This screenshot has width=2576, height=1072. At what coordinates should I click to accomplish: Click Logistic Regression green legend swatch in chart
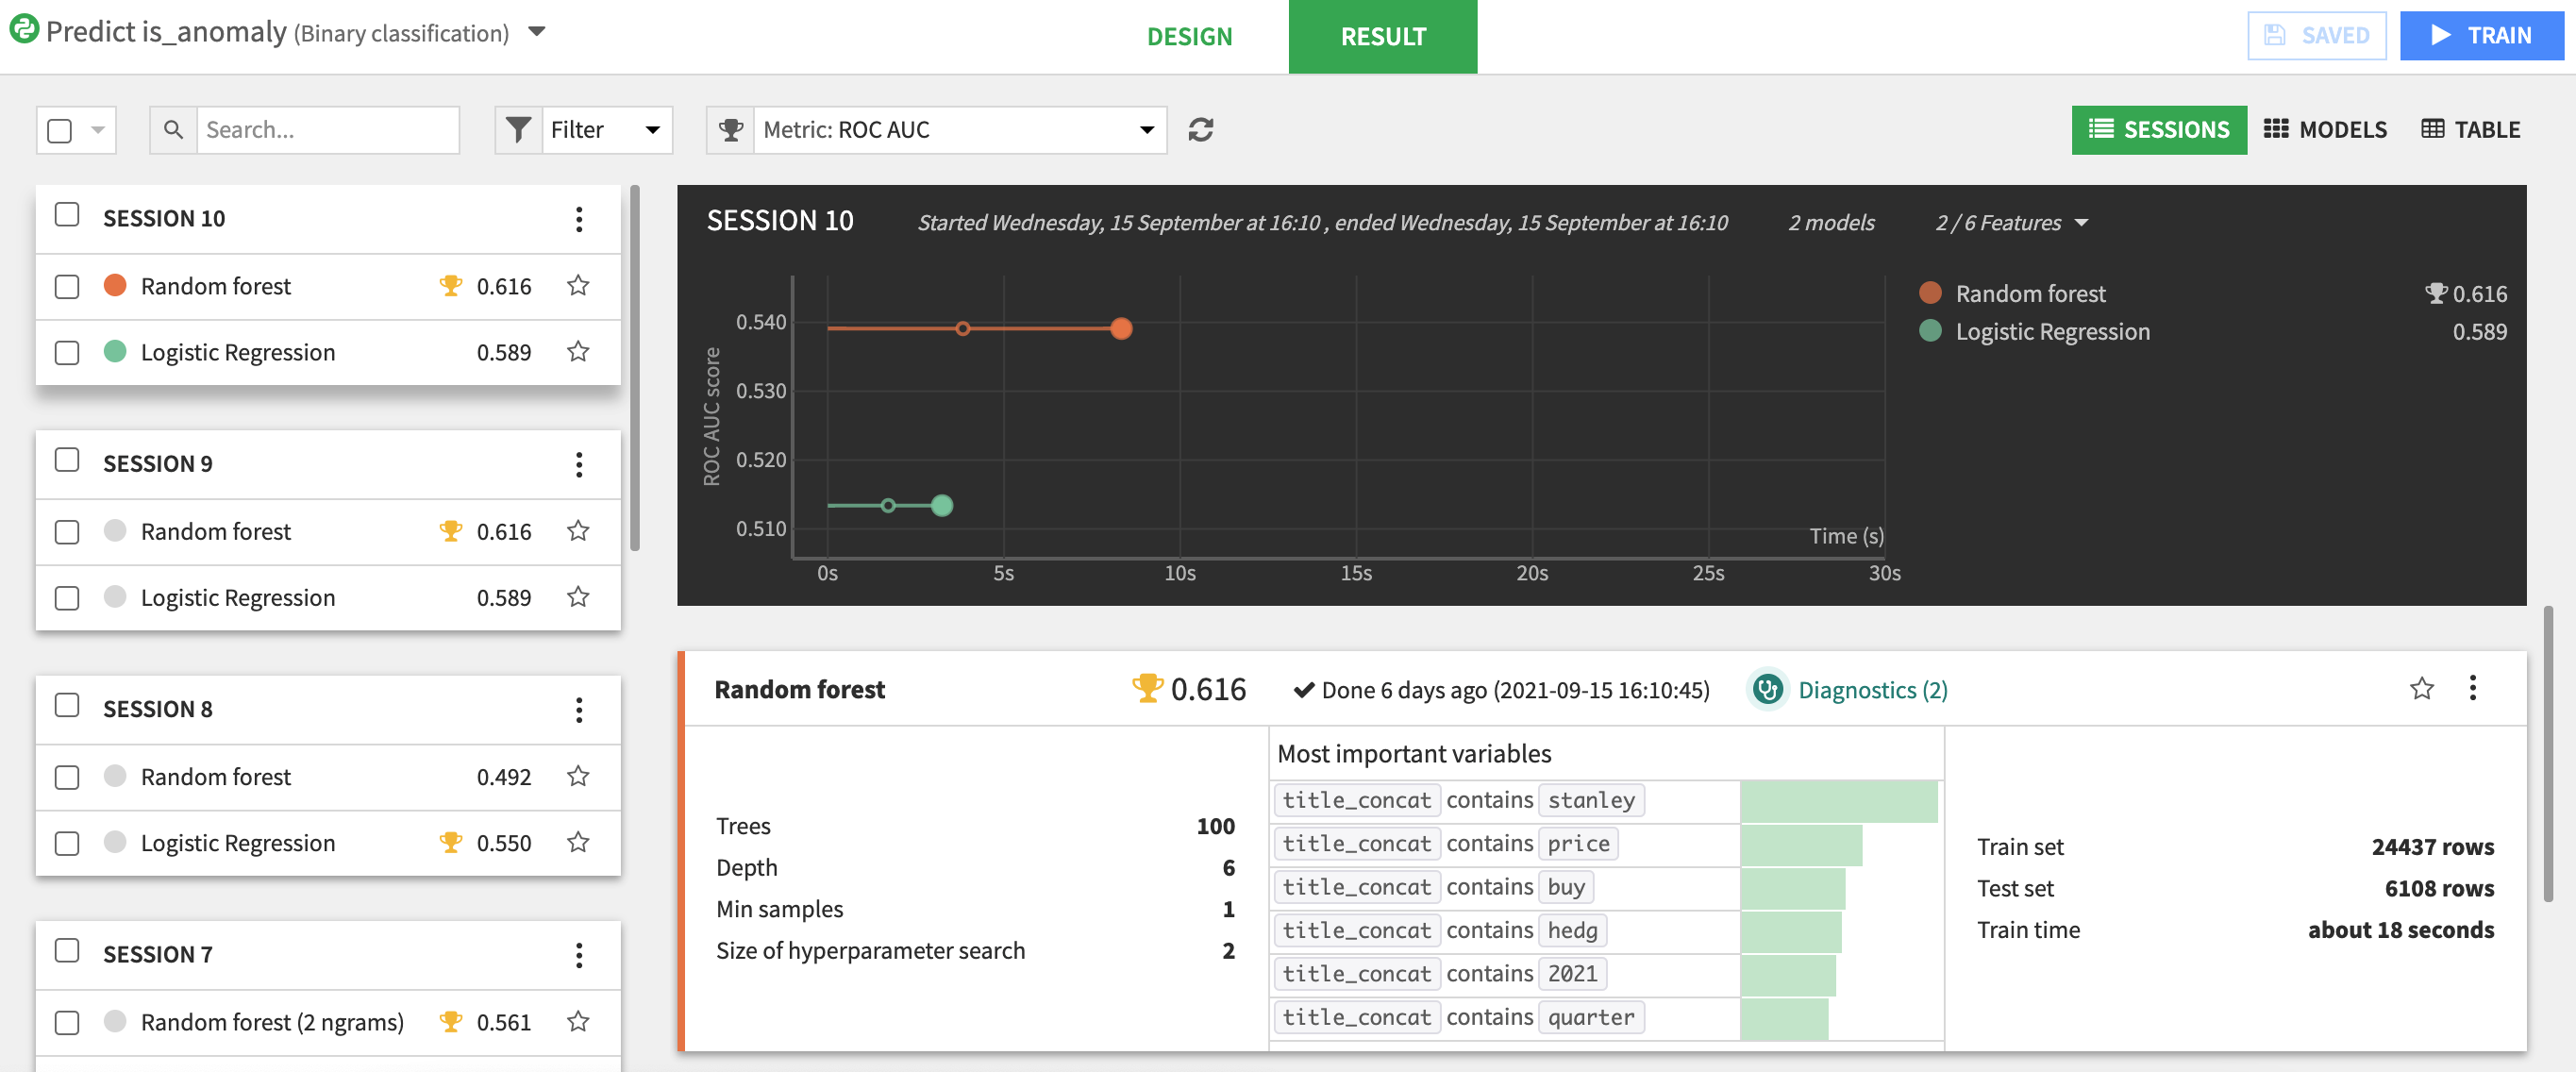[1930, 331]
